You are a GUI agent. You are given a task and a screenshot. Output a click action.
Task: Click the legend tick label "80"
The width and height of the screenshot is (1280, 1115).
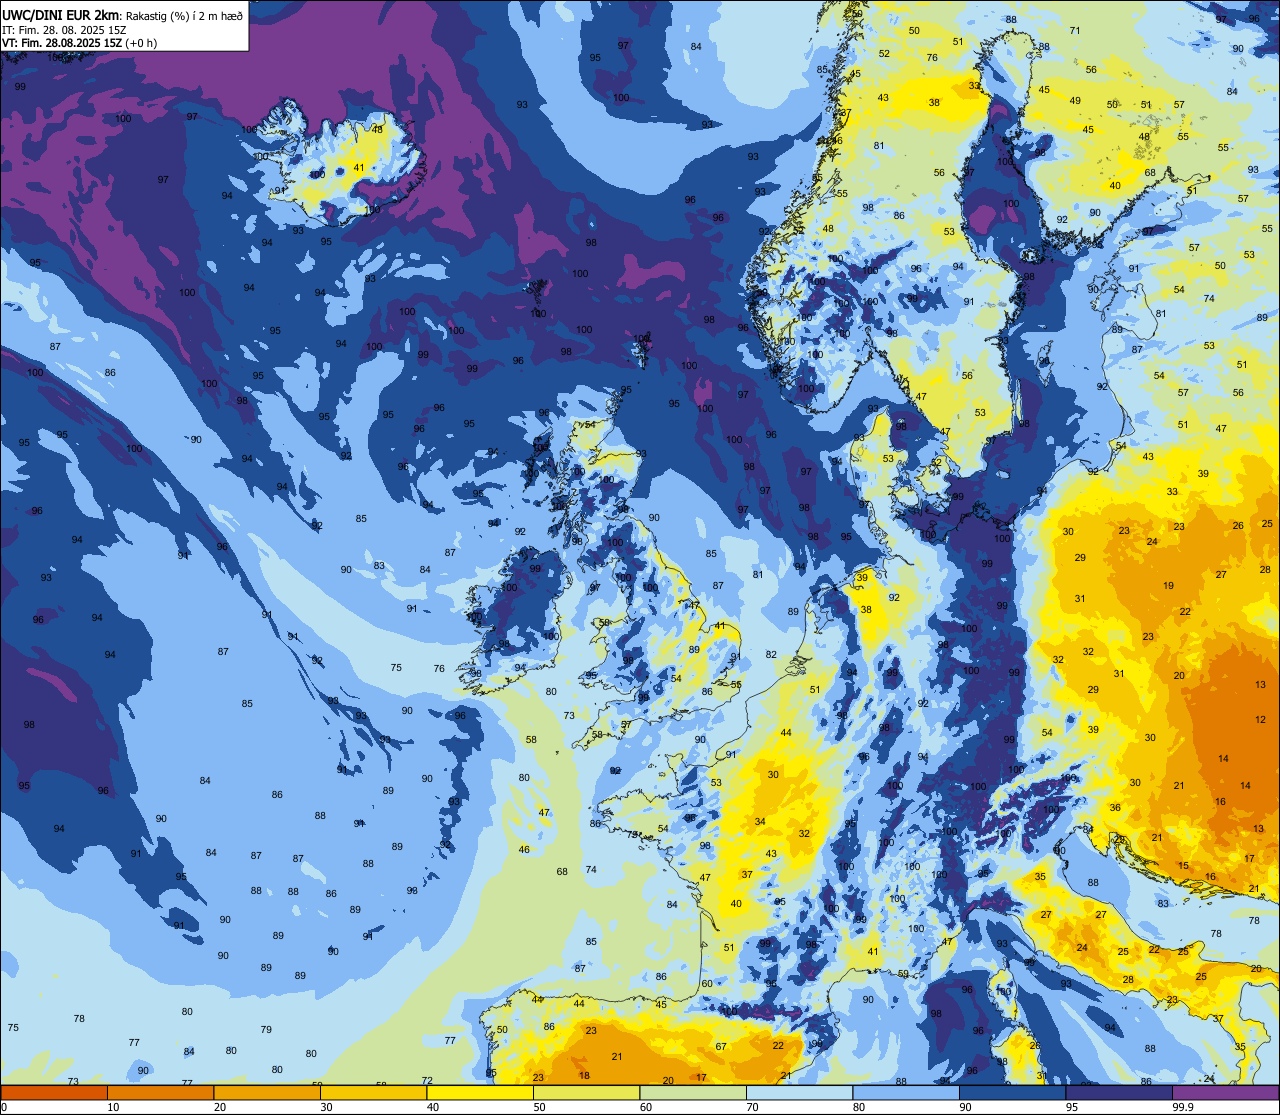[x=859, y=1107]
